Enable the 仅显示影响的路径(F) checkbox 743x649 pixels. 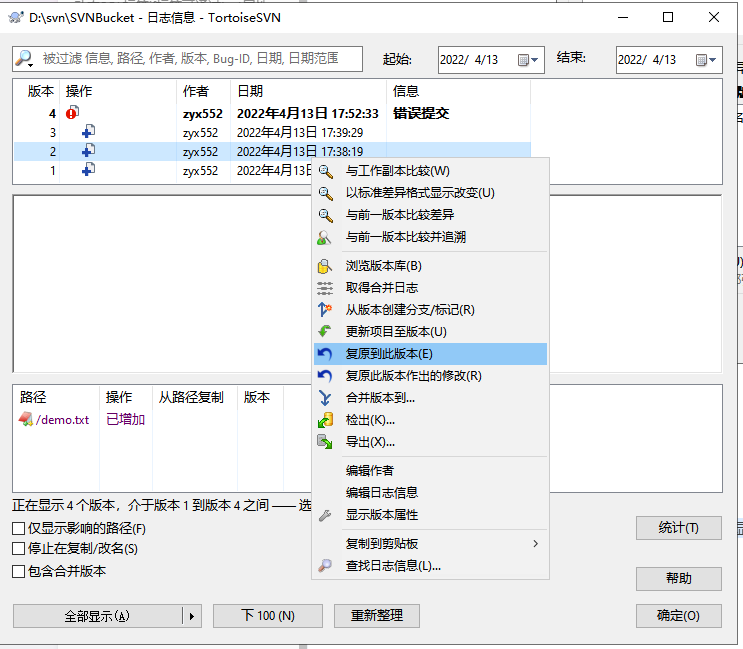18,528
